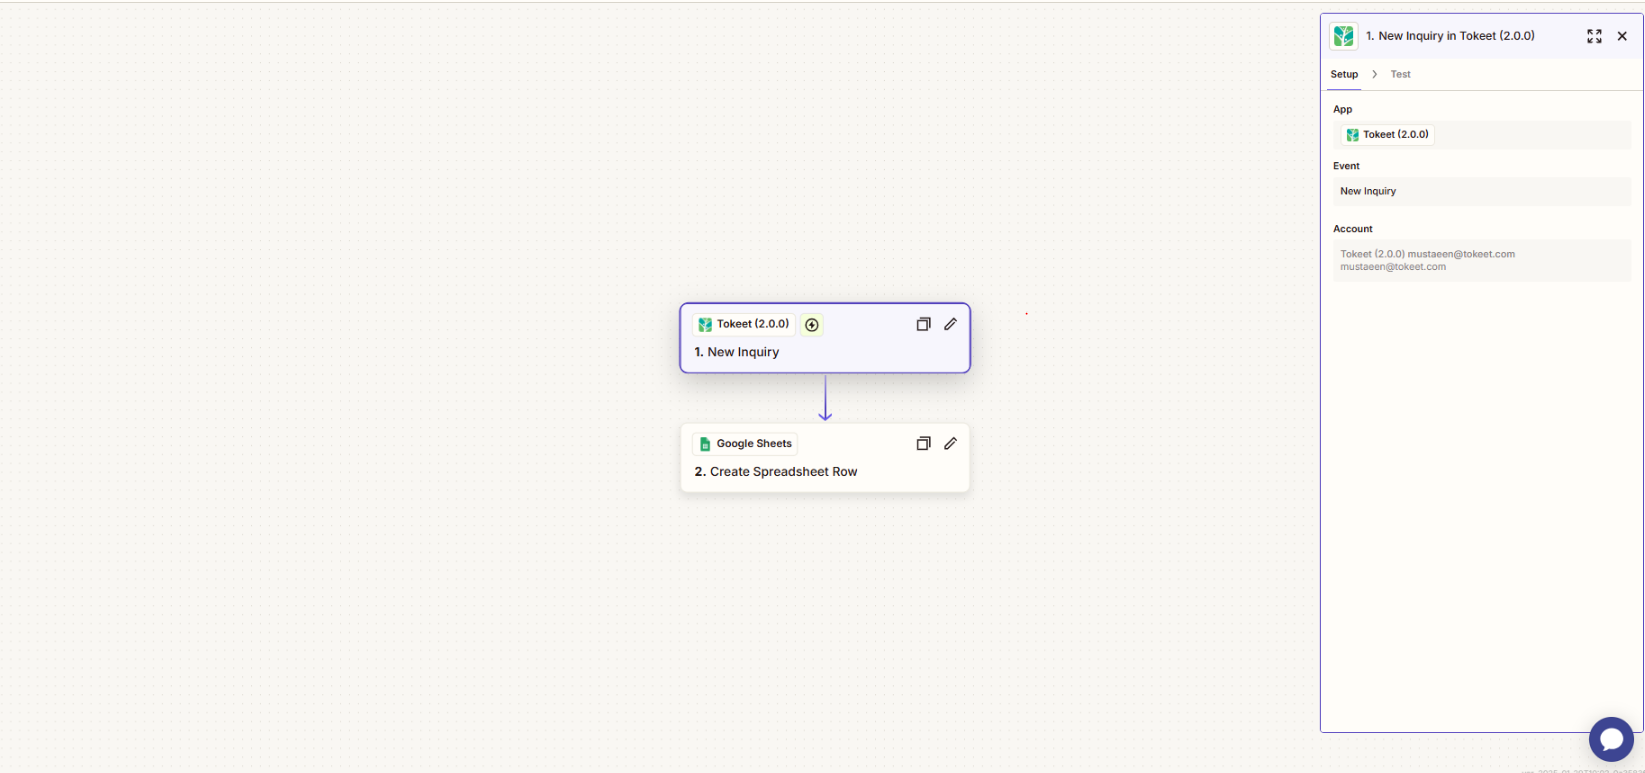1645x773 pixels.
Task: Click the plus icon on Tokeet step
Action: [812, 325]
